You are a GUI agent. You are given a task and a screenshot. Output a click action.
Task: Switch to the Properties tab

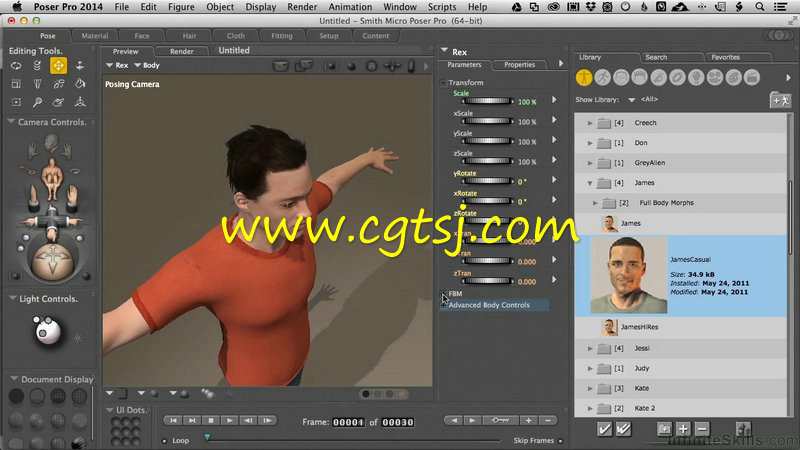point(519,65)
